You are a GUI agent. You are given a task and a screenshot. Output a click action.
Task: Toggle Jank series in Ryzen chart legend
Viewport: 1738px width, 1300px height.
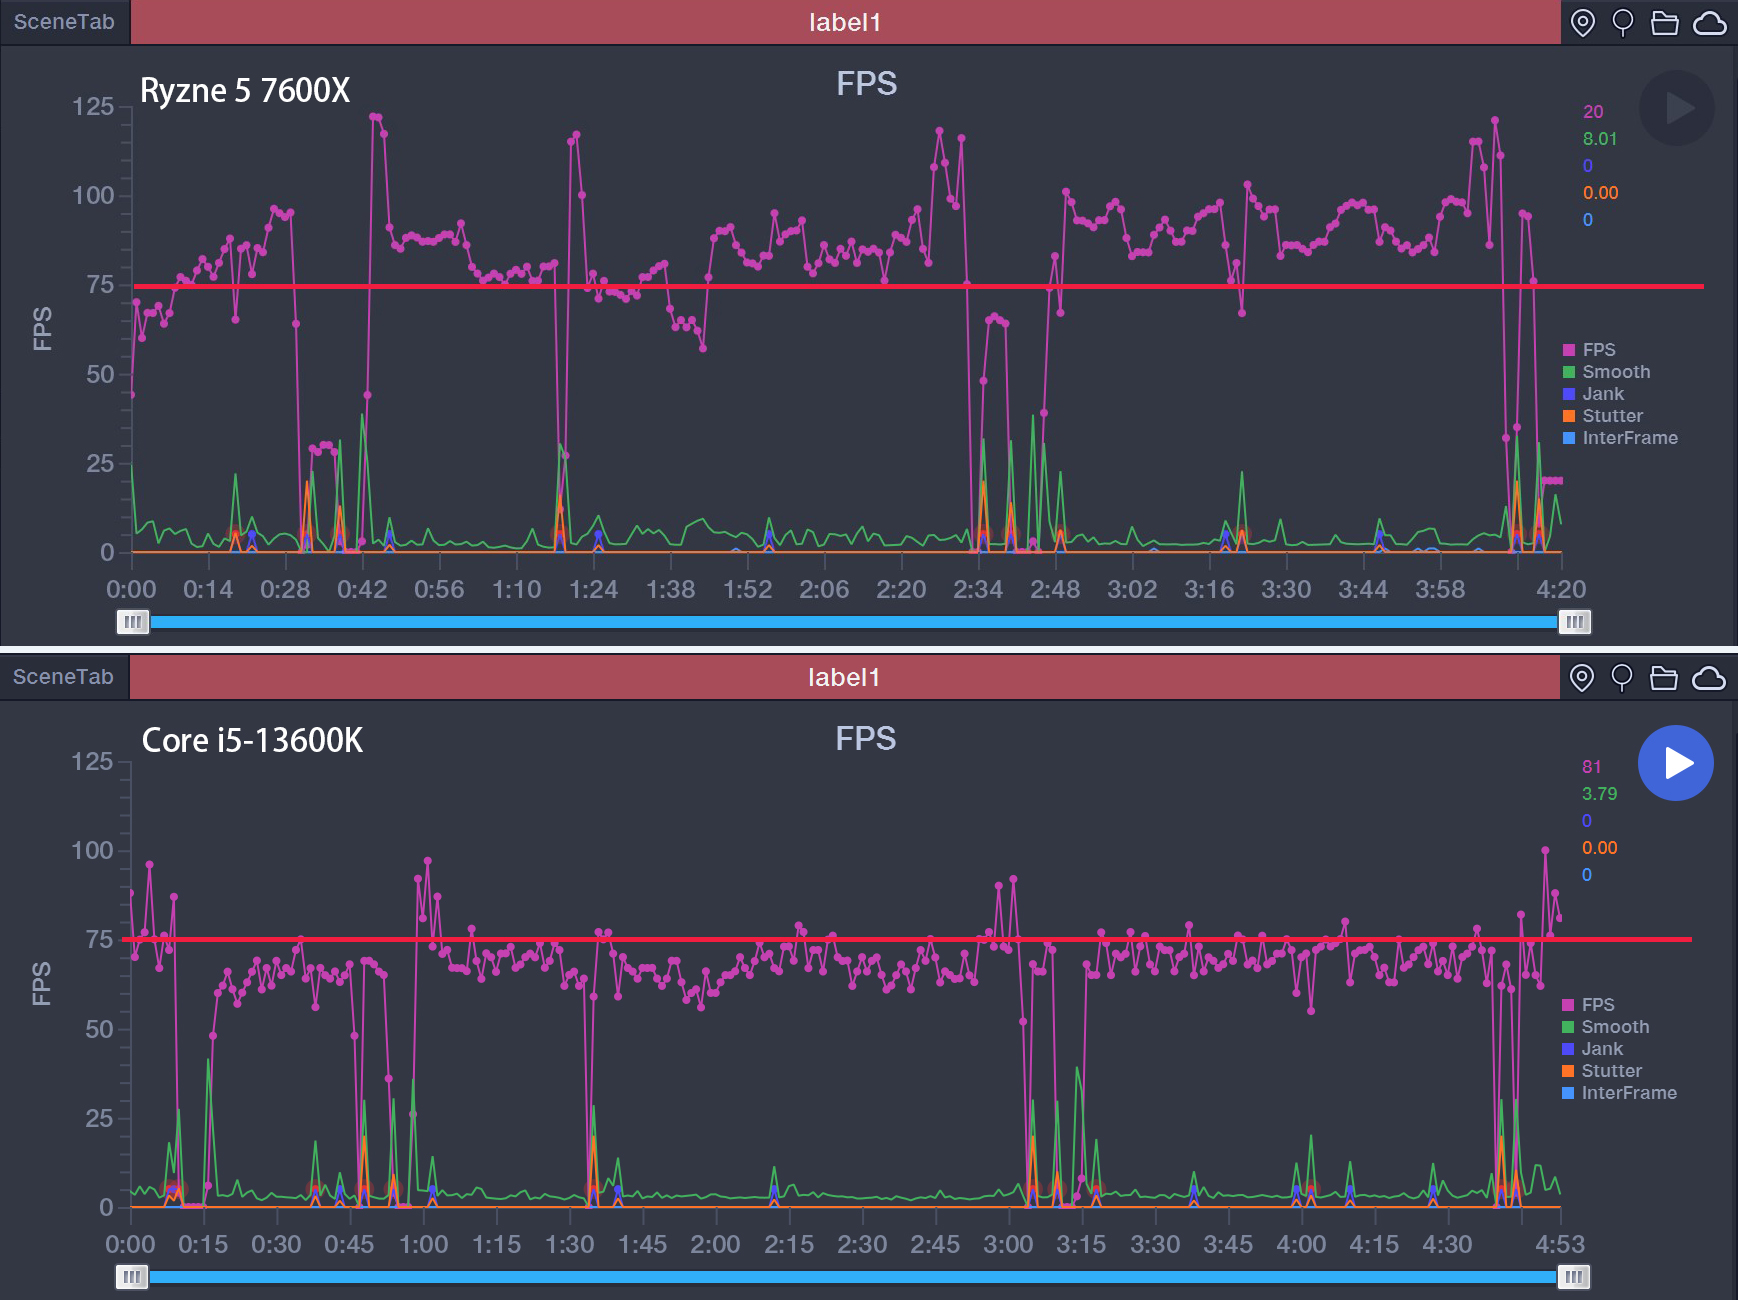pos(1594,393)
